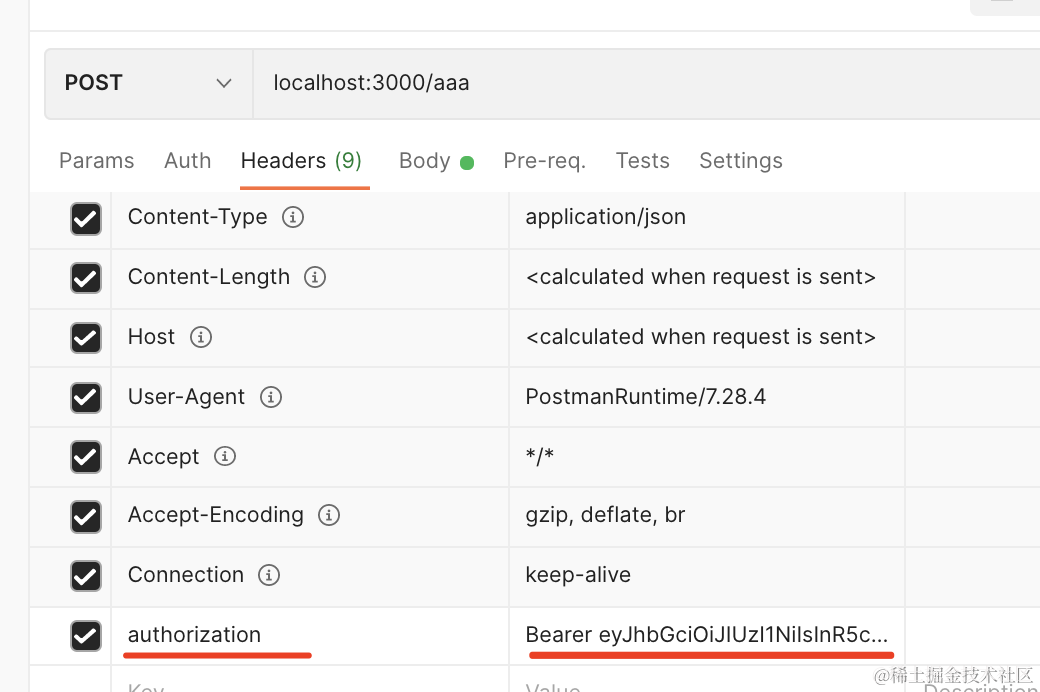
Task: Open the request Settings tab
Action: [x=740, y=161]
